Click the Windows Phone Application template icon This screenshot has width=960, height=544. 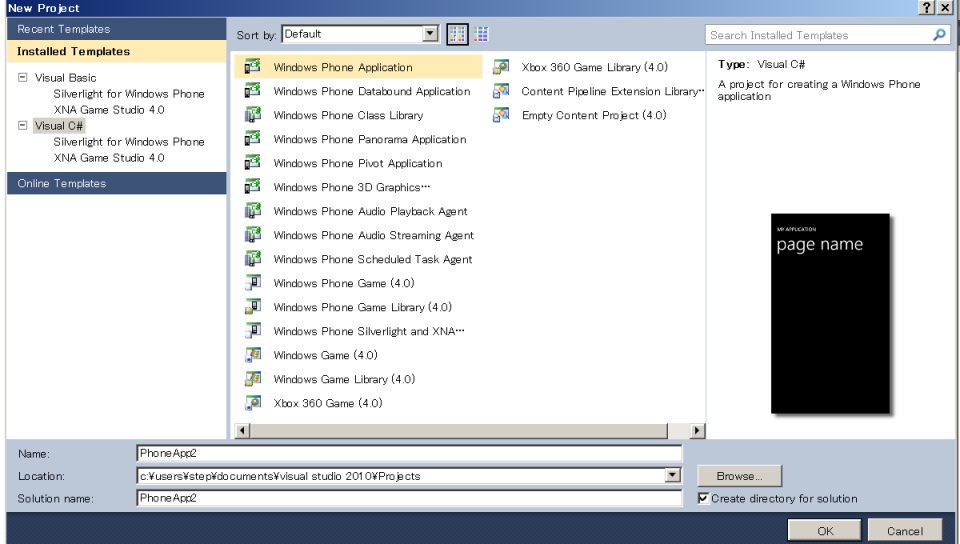tap(252, 66)
